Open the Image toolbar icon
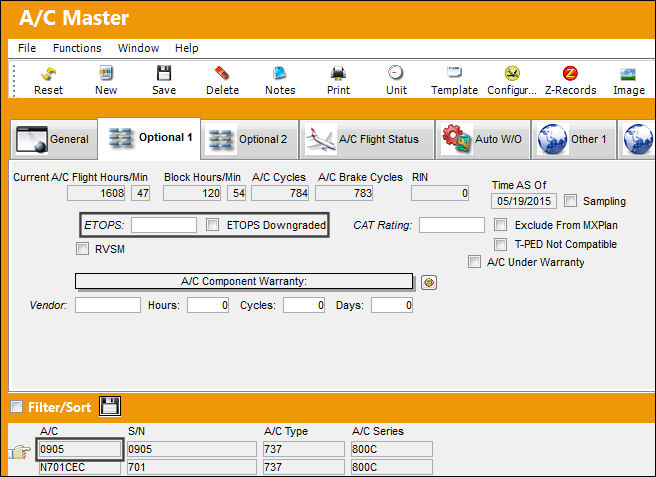 628,81
